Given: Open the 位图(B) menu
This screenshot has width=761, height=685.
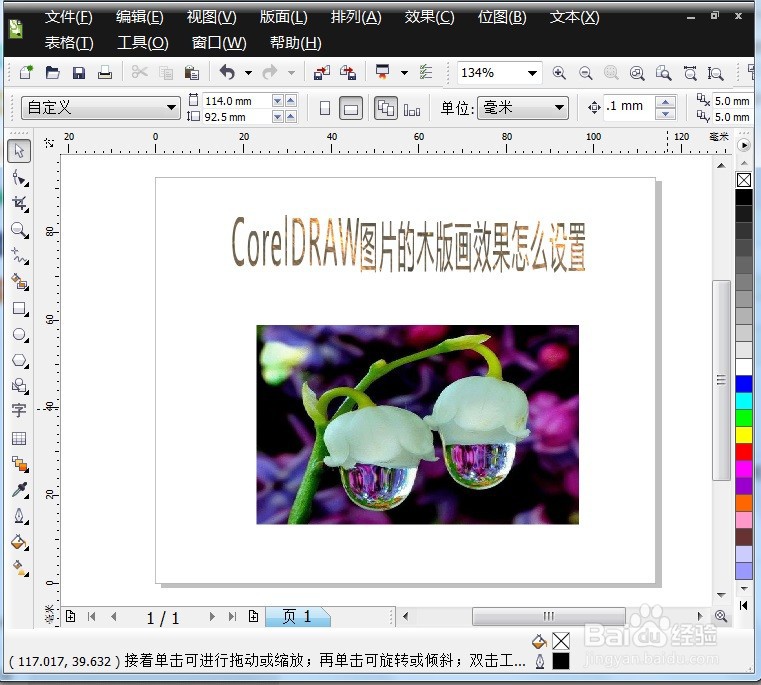Looking at the screenshot, I should point(502,17).
